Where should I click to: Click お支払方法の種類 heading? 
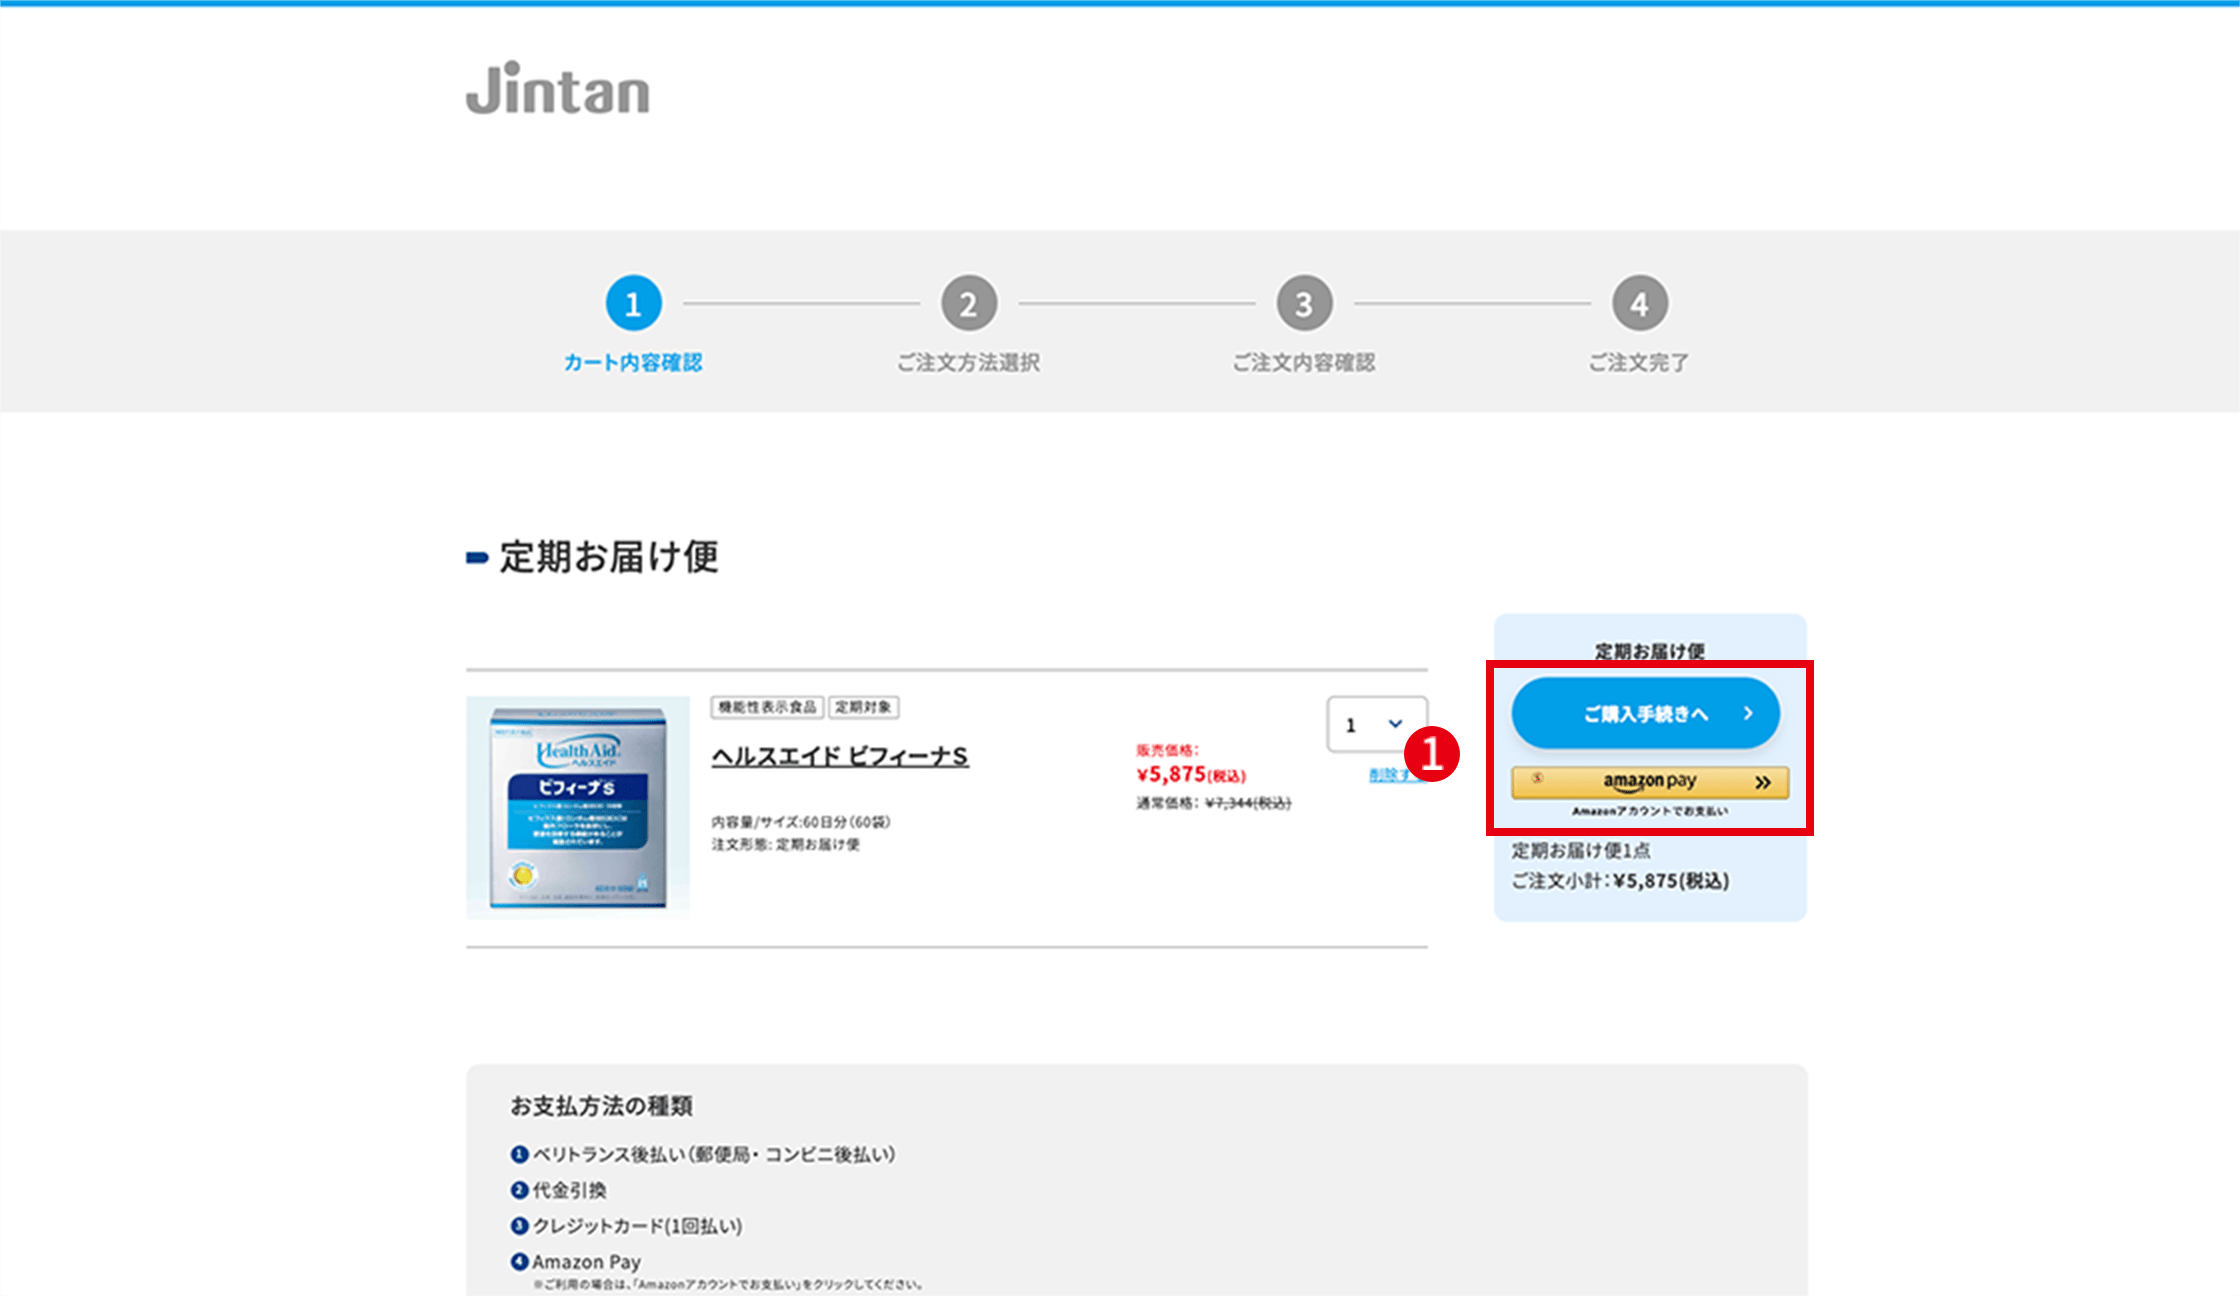click(x=601, y=1106)
